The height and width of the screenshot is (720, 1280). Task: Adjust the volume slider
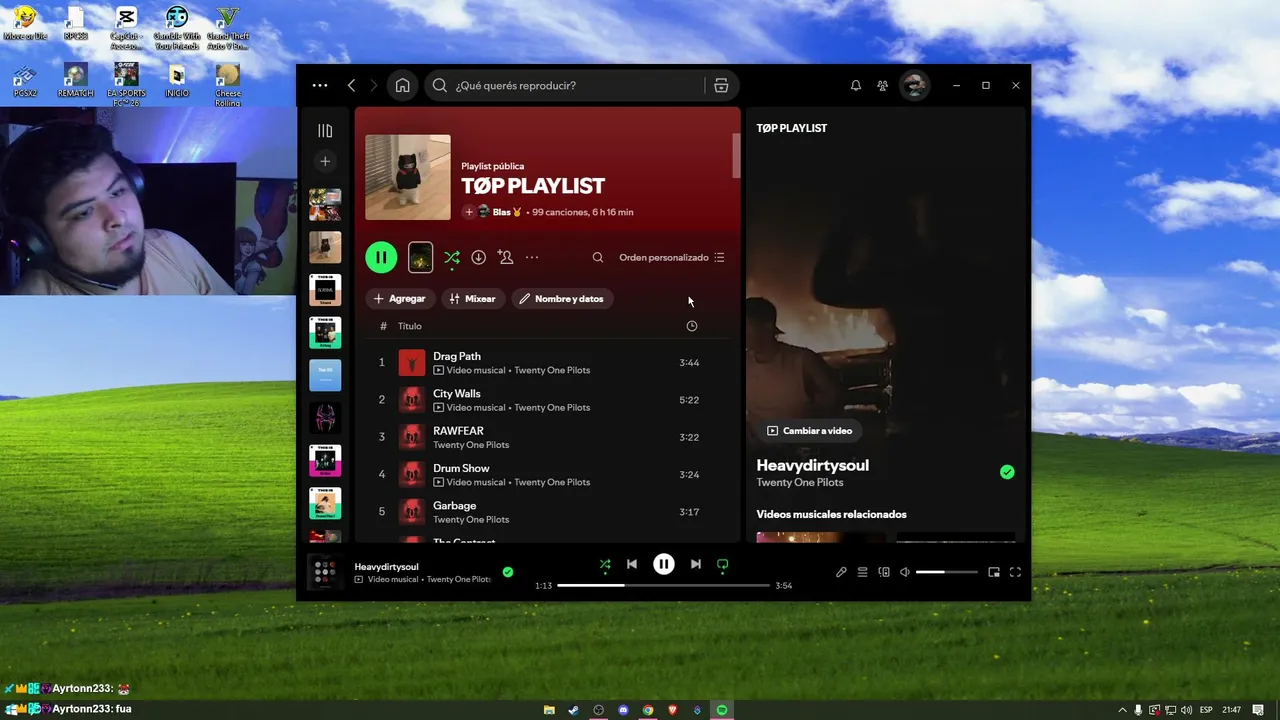(x=946, y=572)
